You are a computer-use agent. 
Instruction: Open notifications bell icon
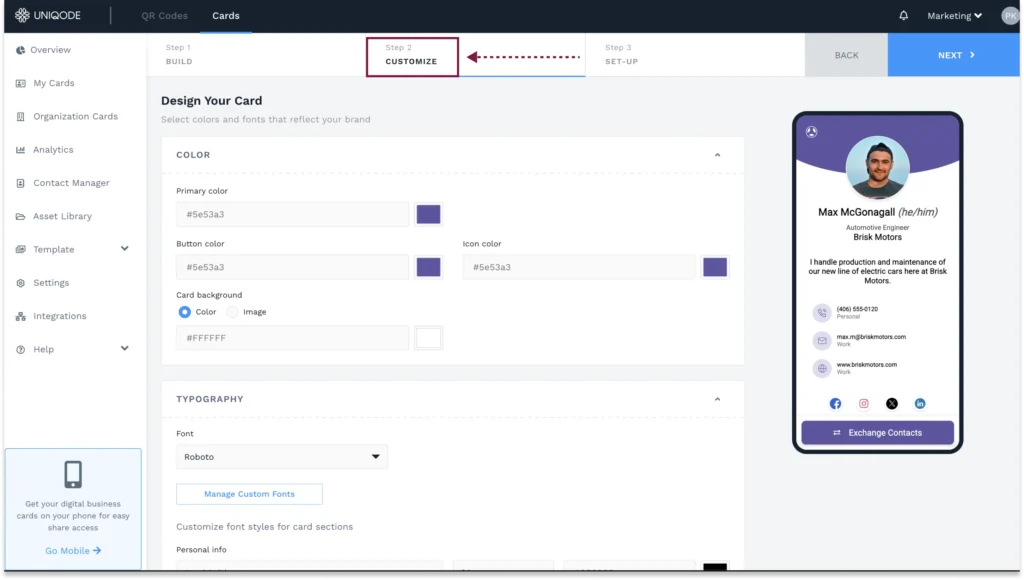coord(903,15)
